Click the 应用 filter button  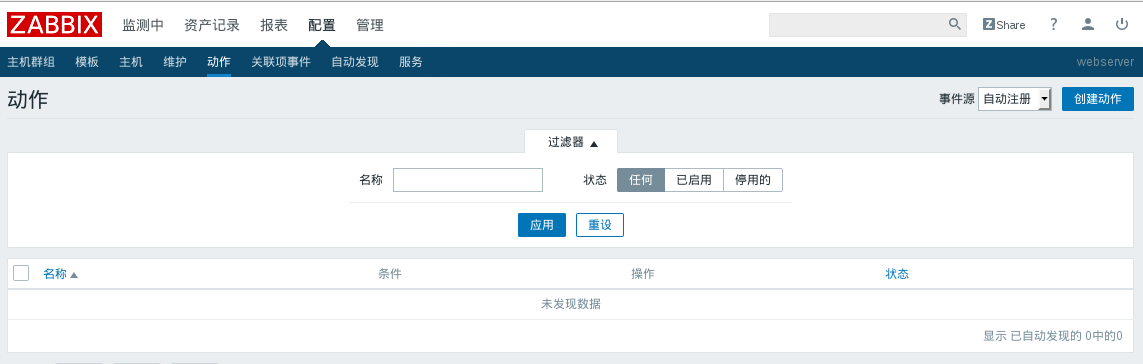[542, 225]
